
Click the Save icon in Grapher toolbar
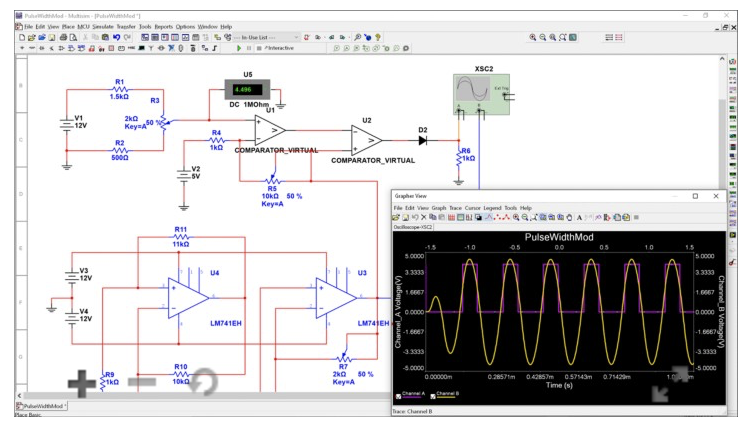[406, 218]
